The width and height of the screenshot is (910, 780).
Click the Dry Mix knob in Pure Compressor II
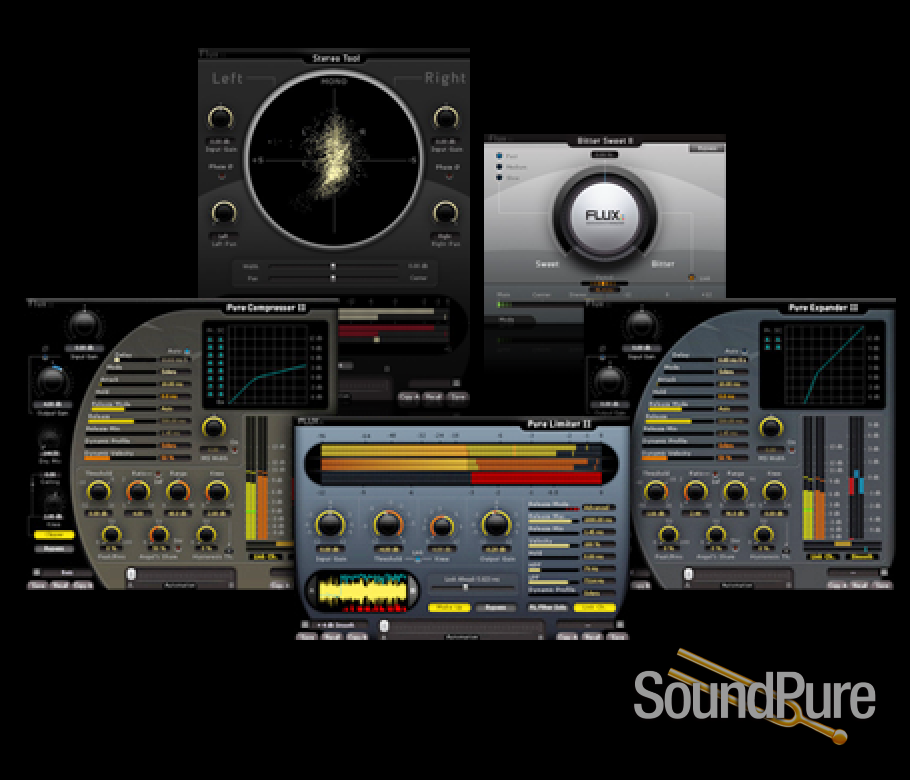50,440
